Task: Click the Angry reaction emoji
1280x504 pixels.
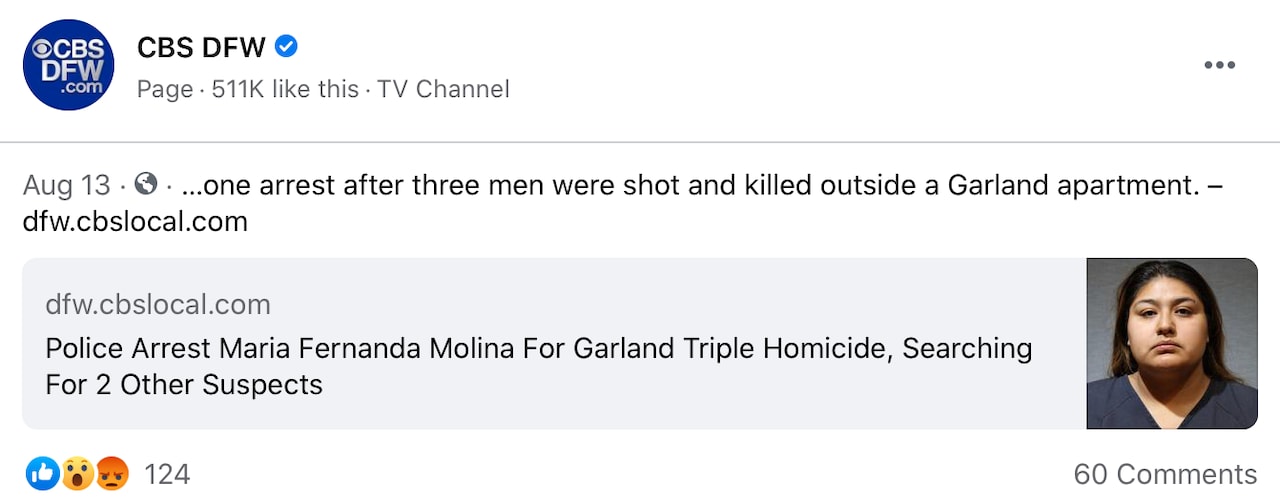Action: (x=111, y=473)
